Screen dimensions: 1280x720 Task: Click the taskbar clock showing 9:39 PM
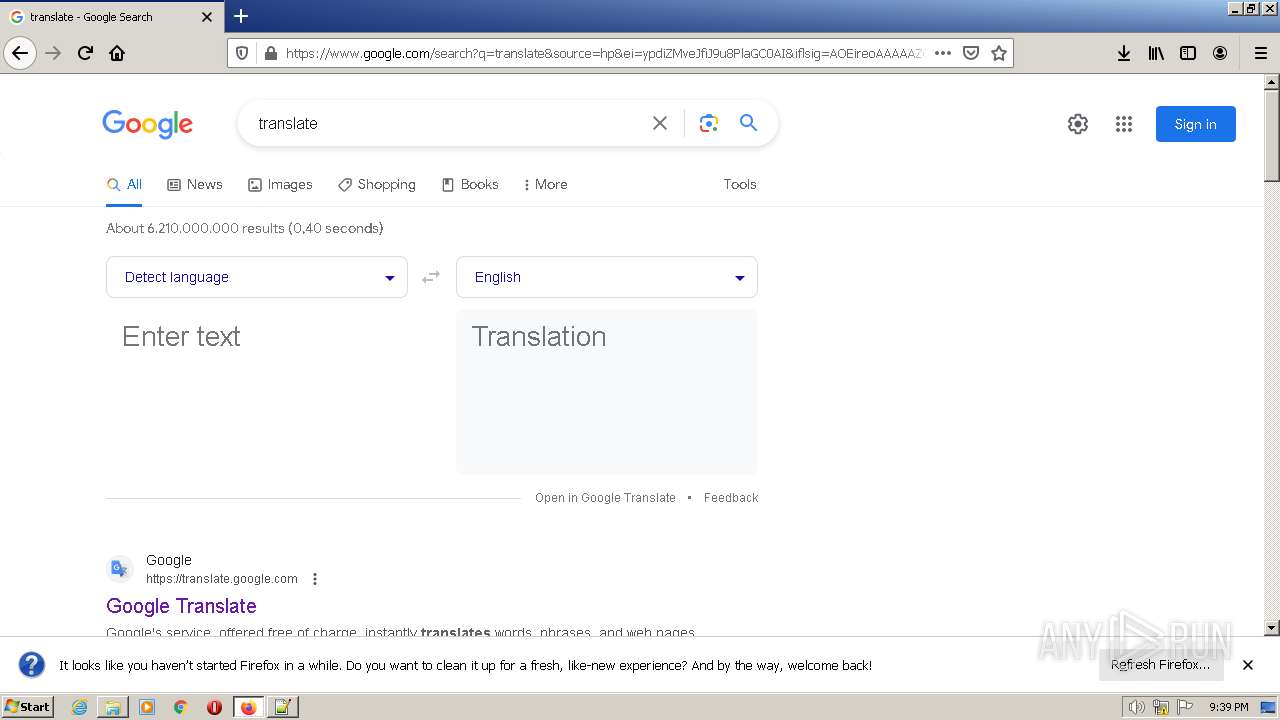1228,707
